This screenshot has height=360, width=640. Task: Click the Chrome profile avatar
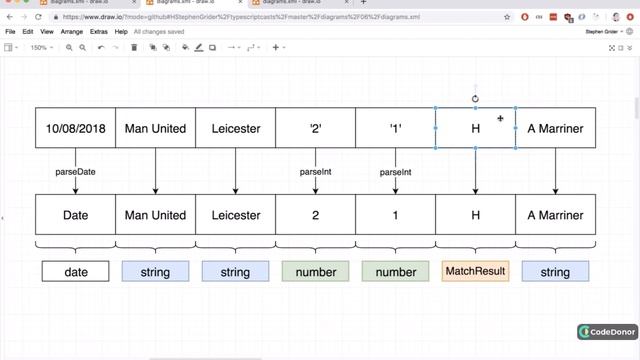(x=616, y=17)
